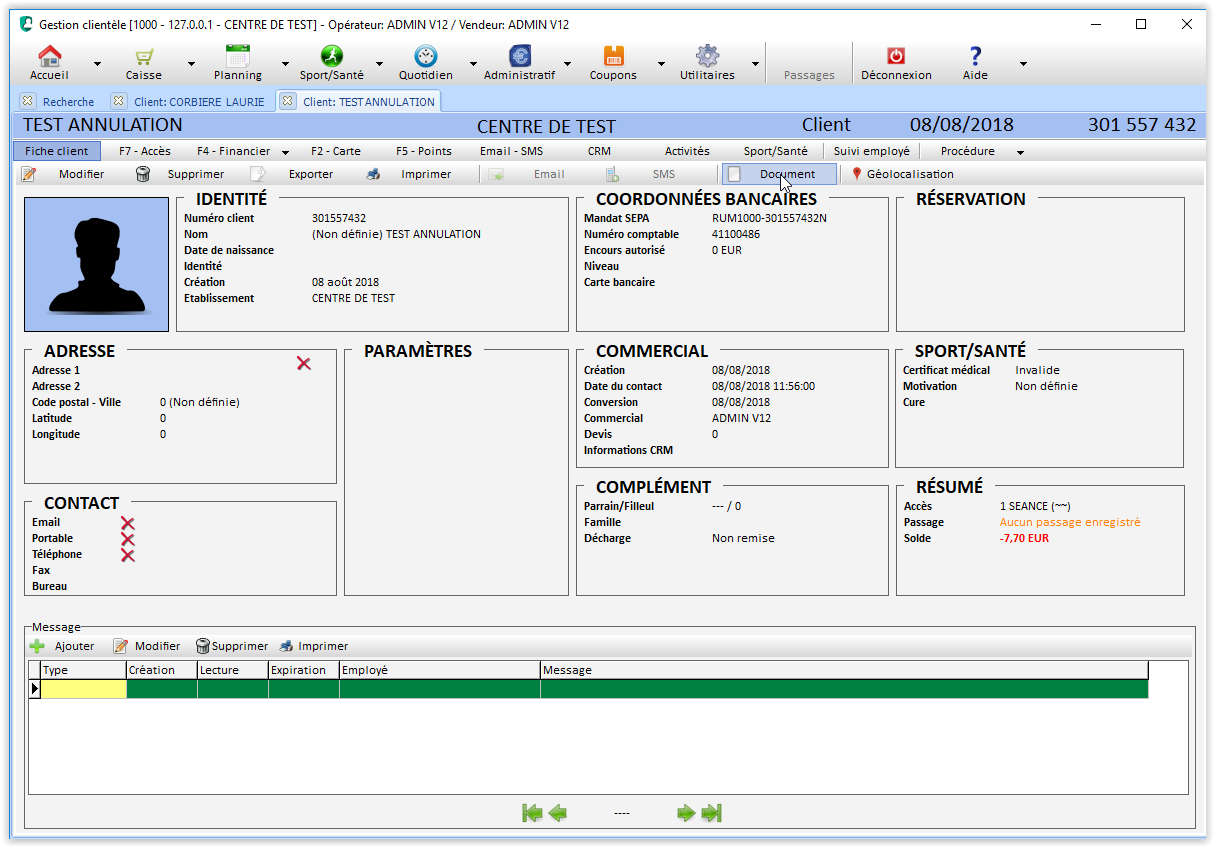Expand the F4 - Financier dropdown arrow

point(286,152)
